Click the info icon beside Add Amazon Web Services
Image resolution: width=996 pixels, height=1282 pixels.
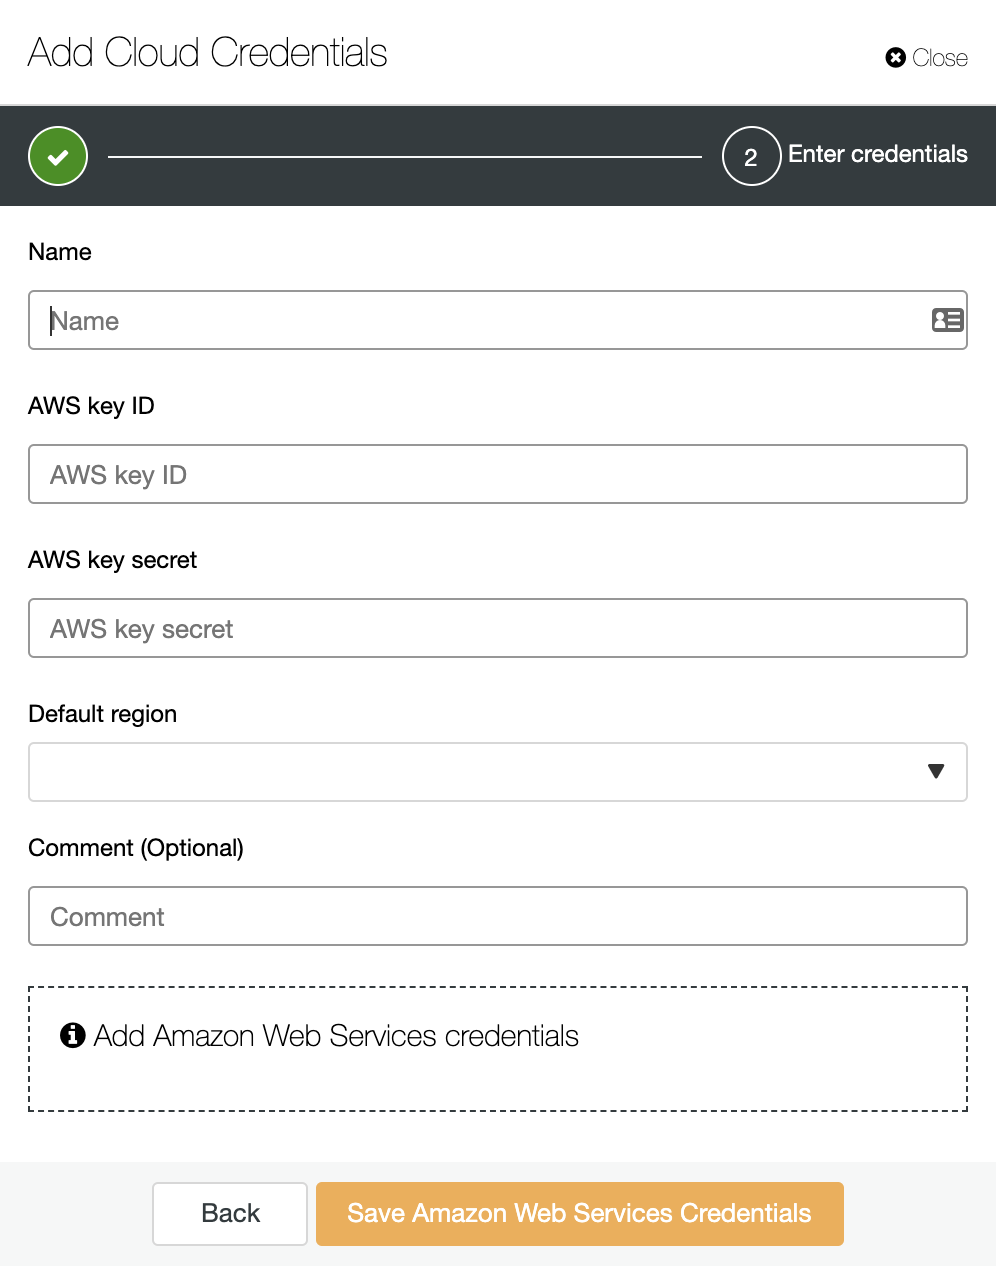pos(73,1035)
